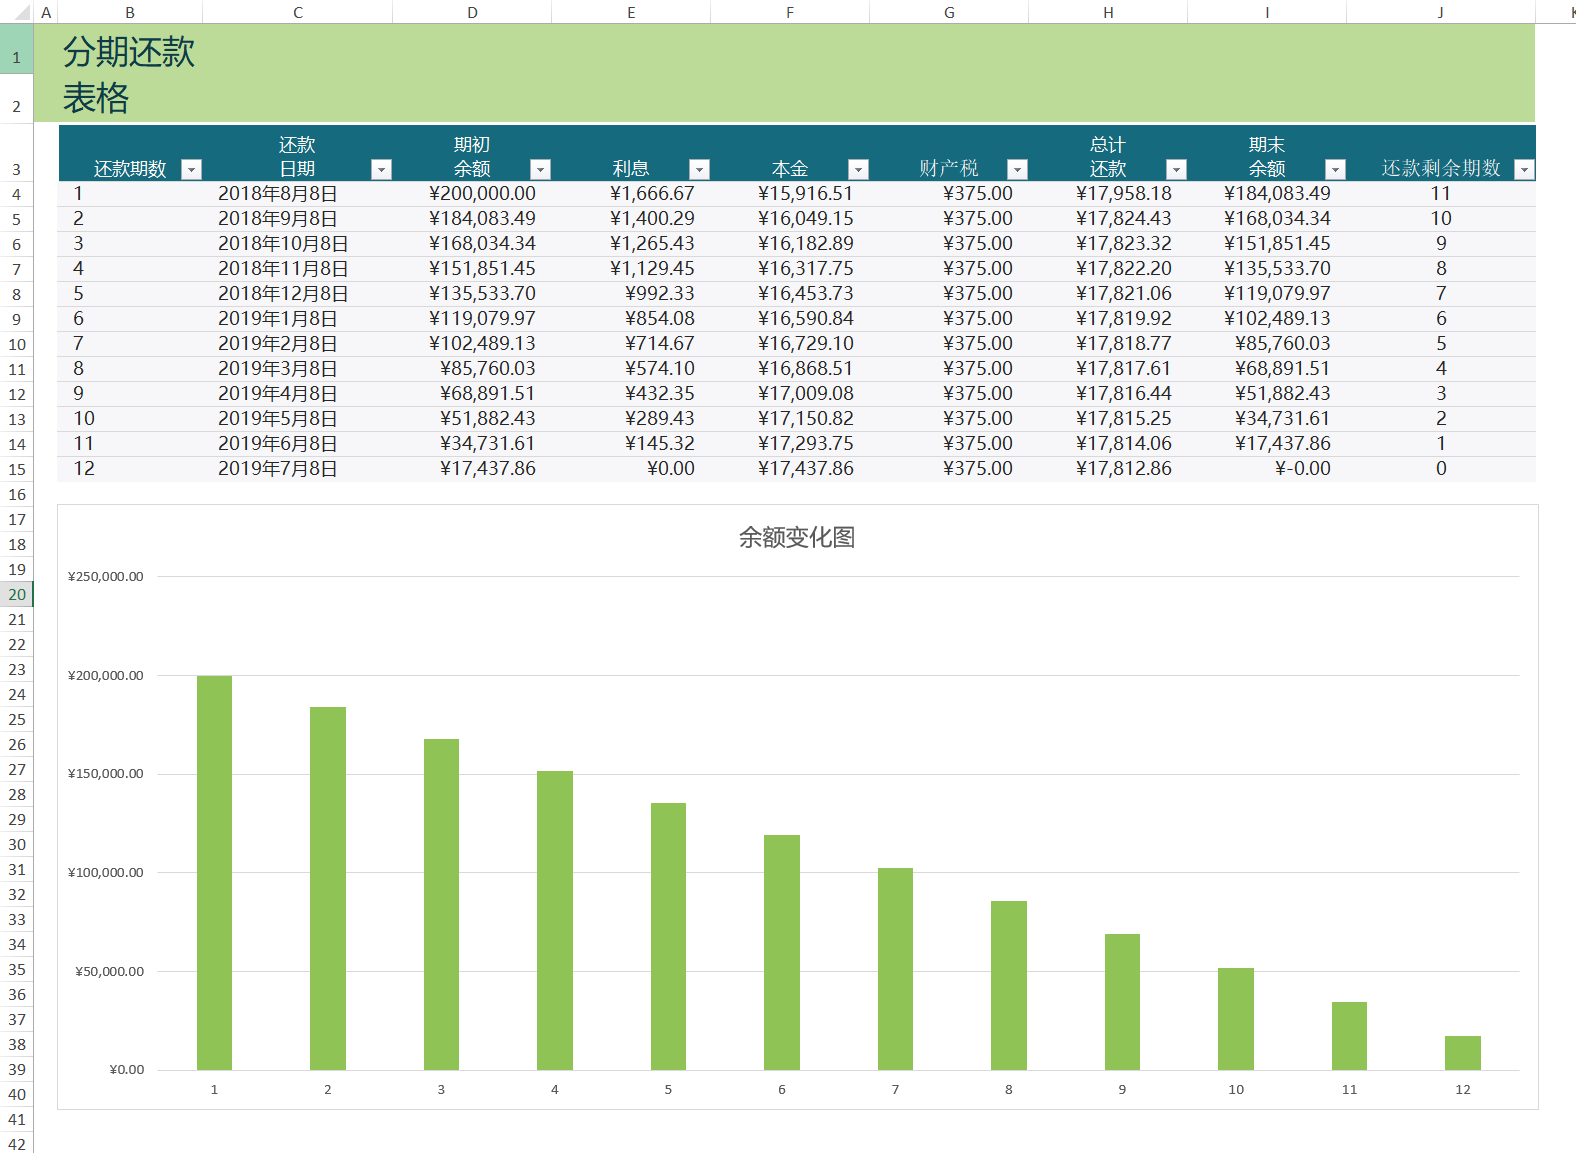Click the 期末余额 filter dropdown arrow
This screenshot has height=1153, width=1576.
pos(1335,170)
